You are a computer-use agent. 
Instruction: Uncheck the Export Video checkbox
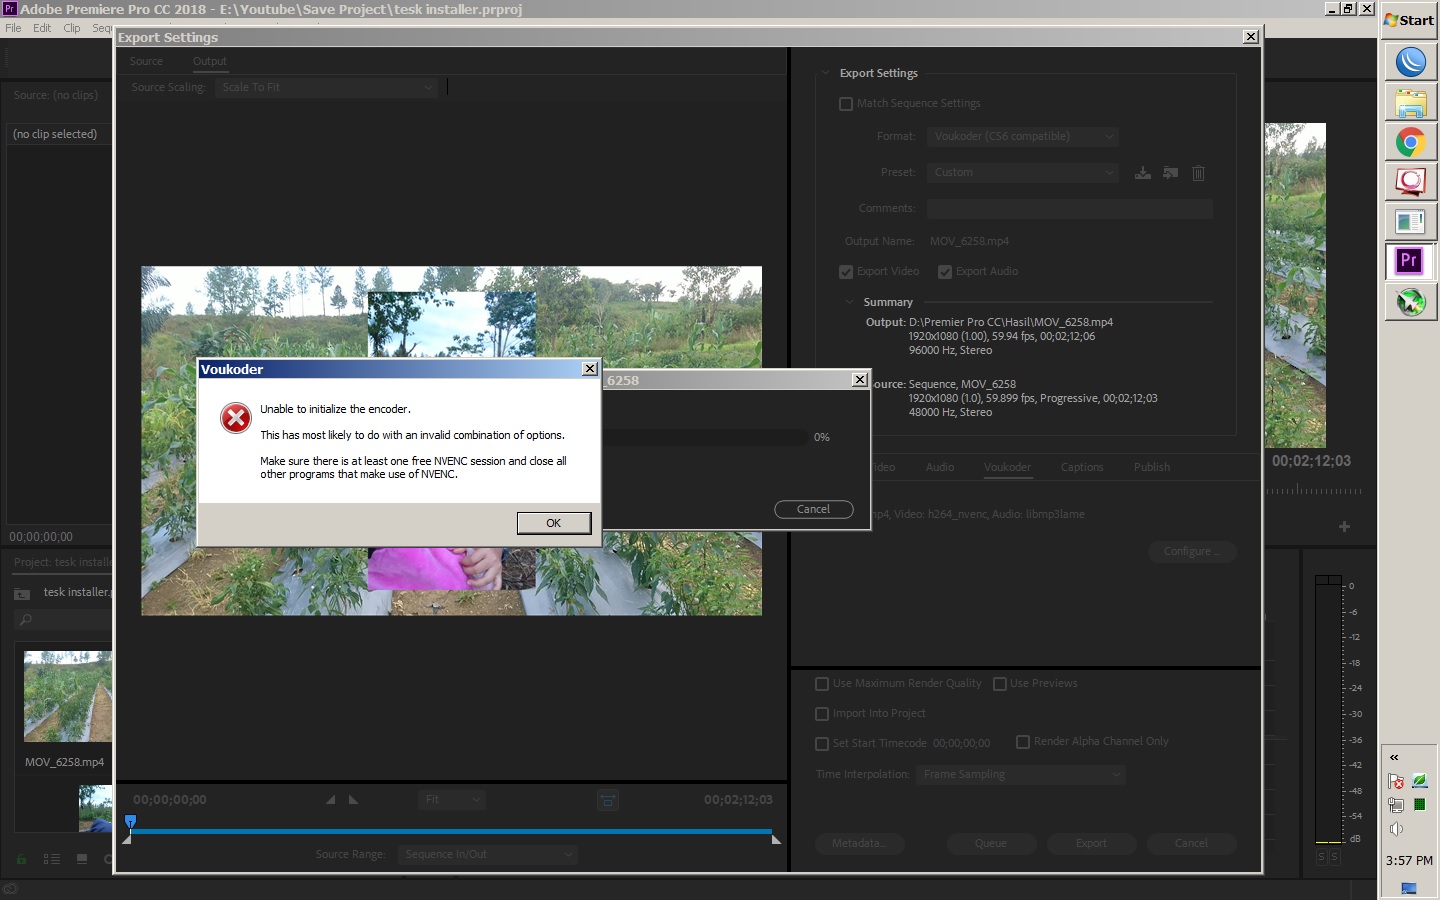point(846,272)
